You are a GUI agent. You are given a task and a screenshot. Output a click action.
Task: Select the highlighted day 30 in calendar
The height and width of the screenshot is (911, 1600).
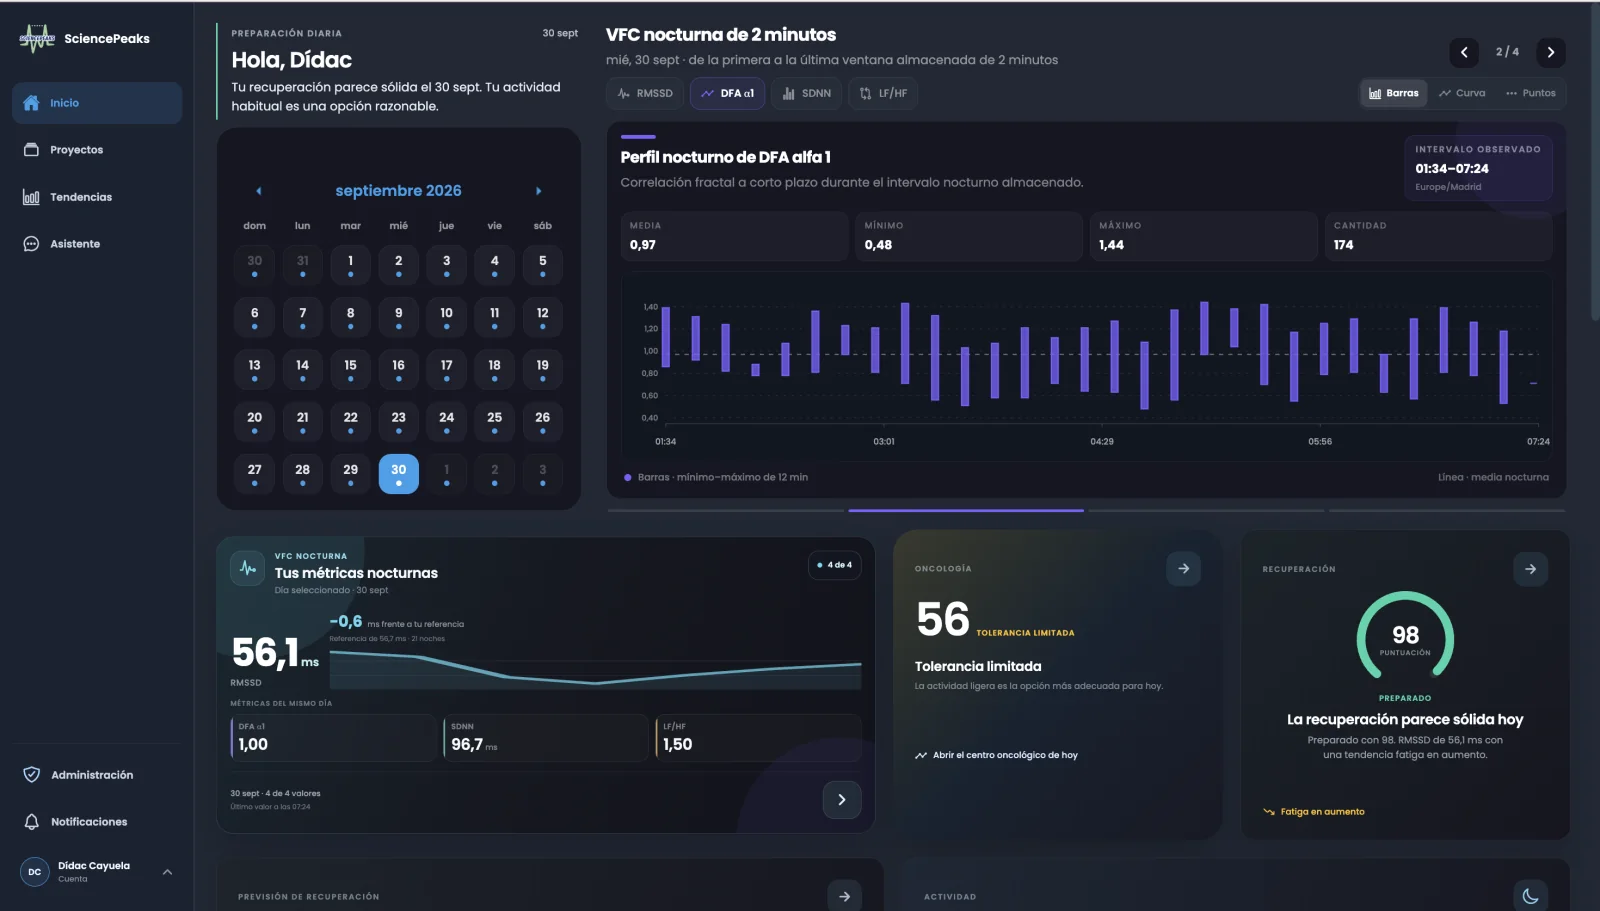(x=399, y=473)
